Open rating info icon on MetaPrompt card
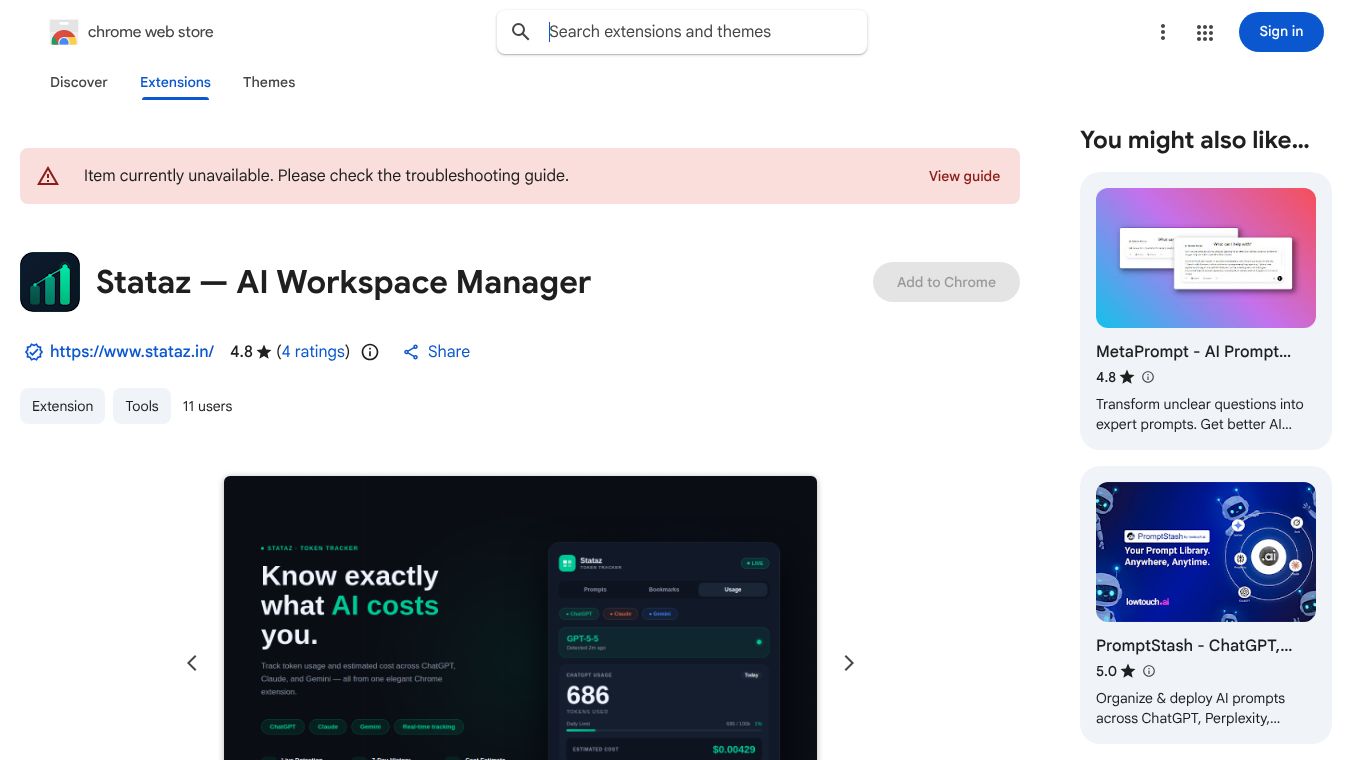Screen dimensions: 1352x760 [1148, 377]
